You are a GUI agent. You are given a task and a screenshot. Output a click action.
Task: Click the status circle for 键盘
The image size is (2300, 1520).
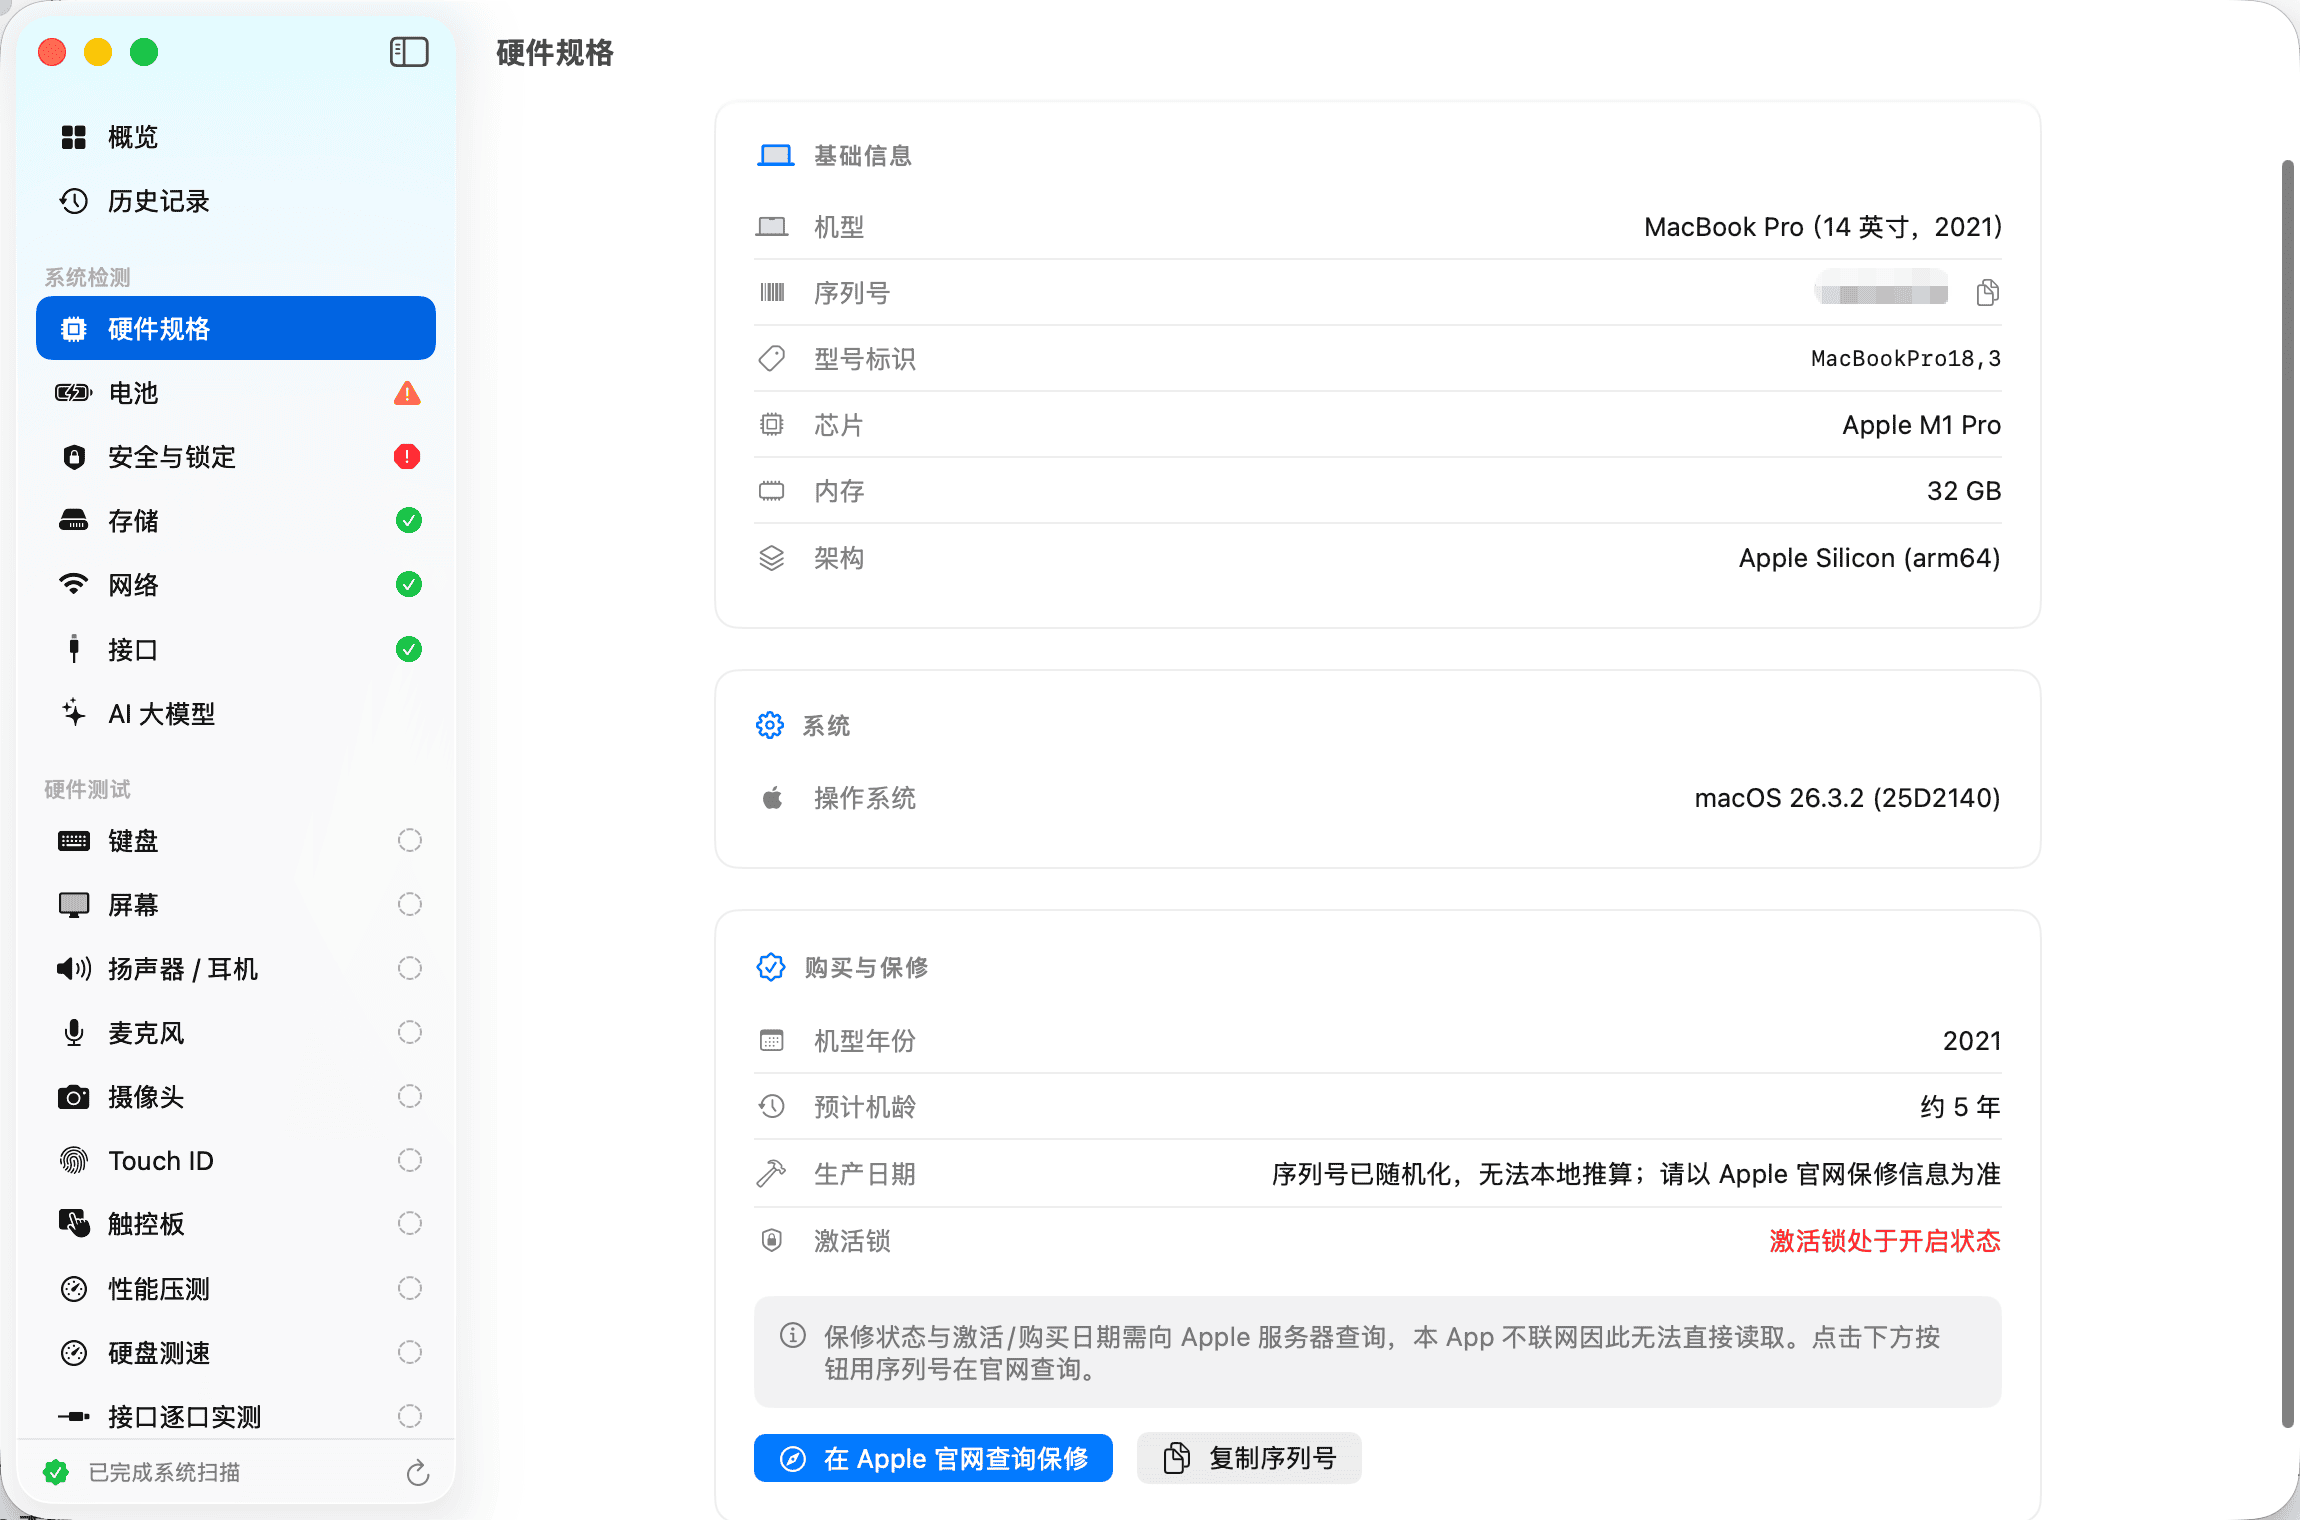(x=409, y=840)
